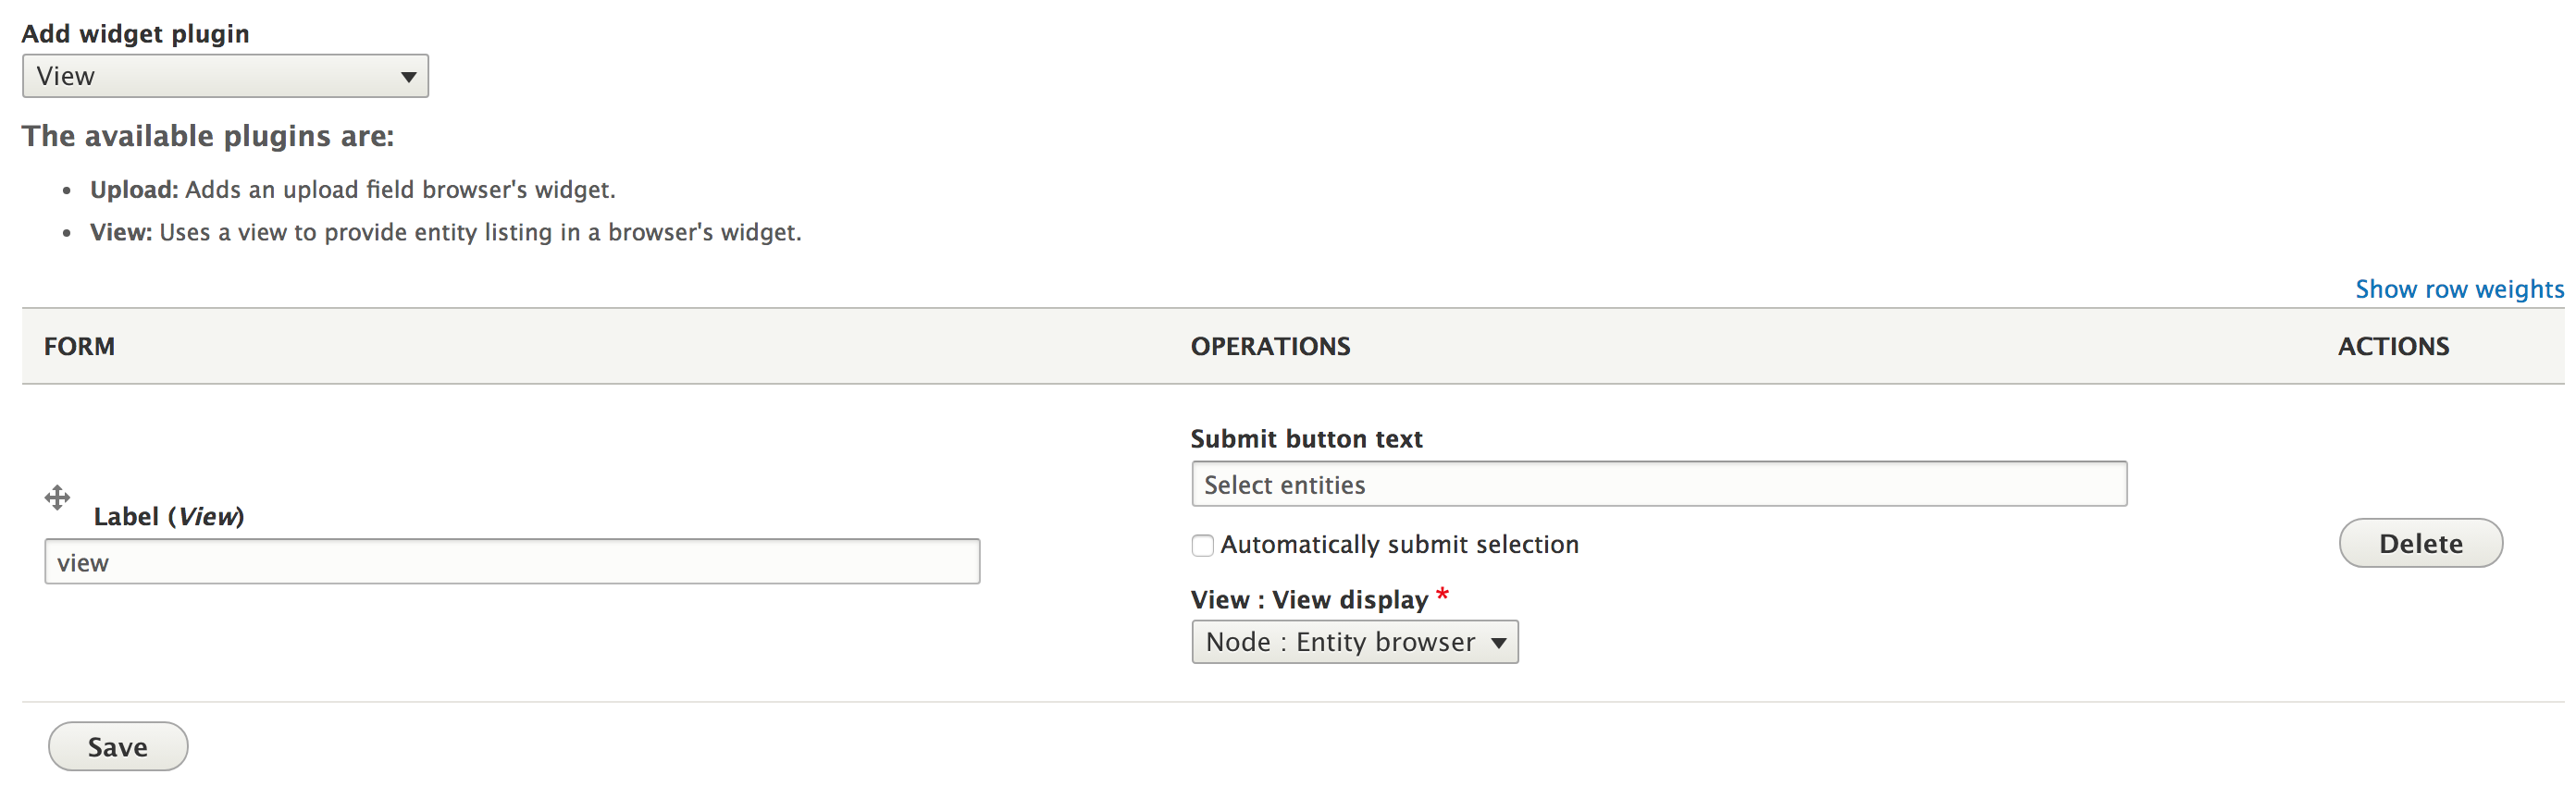2576x799 pixels.
Task: Click the "Add widget plugin" field label
Action: (135, 34)
